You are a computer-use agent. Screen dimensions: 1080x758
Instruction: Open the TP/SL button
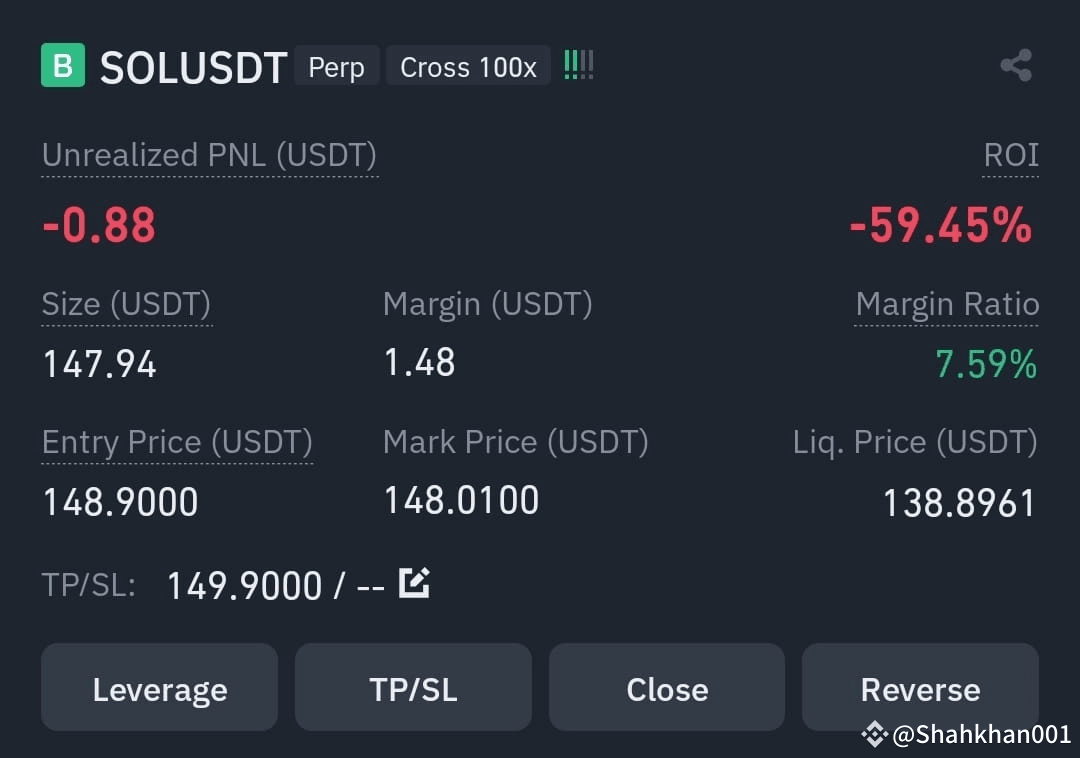pyautogui.click(x=413, y=687)
